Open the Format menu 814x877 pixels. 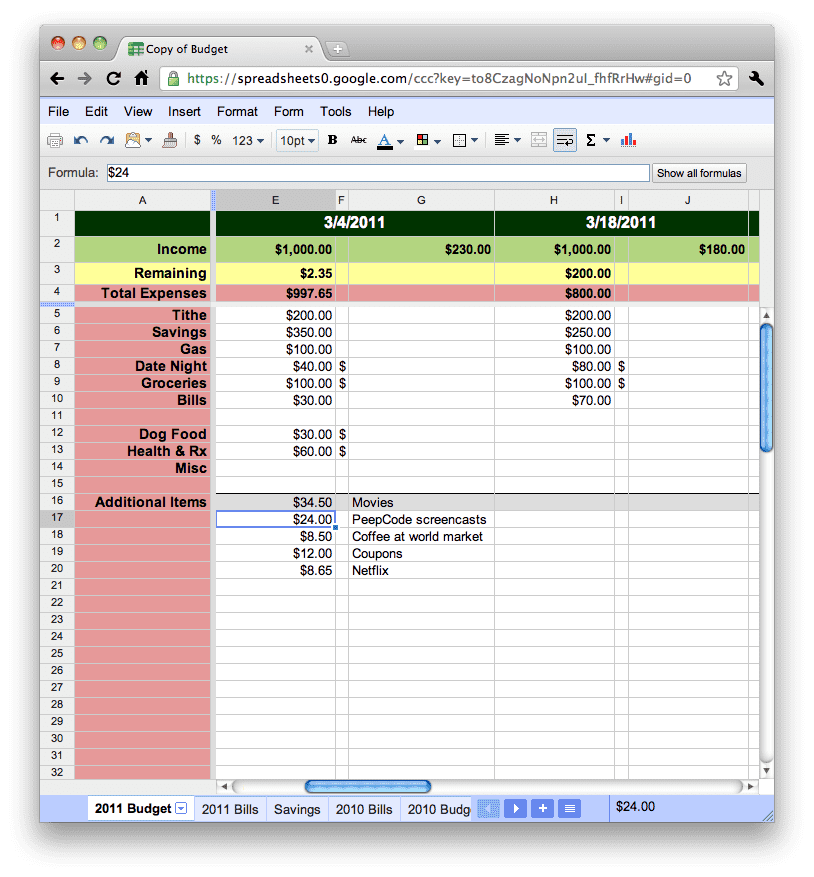[x=237, y=111]
